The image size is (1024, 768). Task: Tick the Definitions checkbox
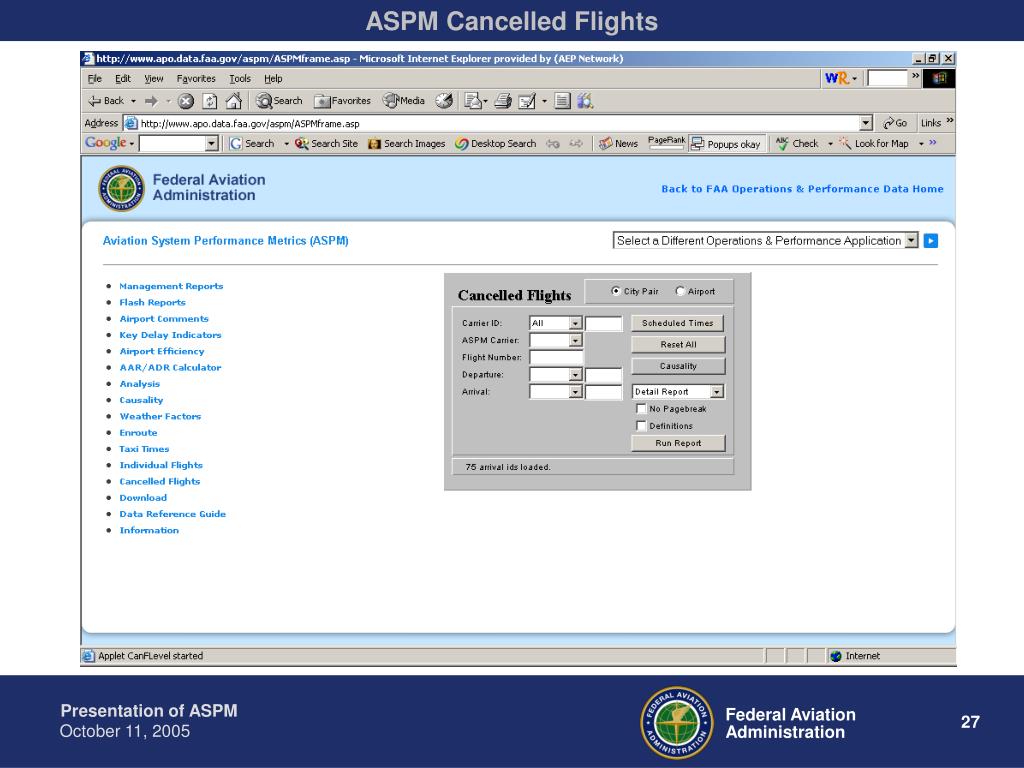[x=641, y=426]
